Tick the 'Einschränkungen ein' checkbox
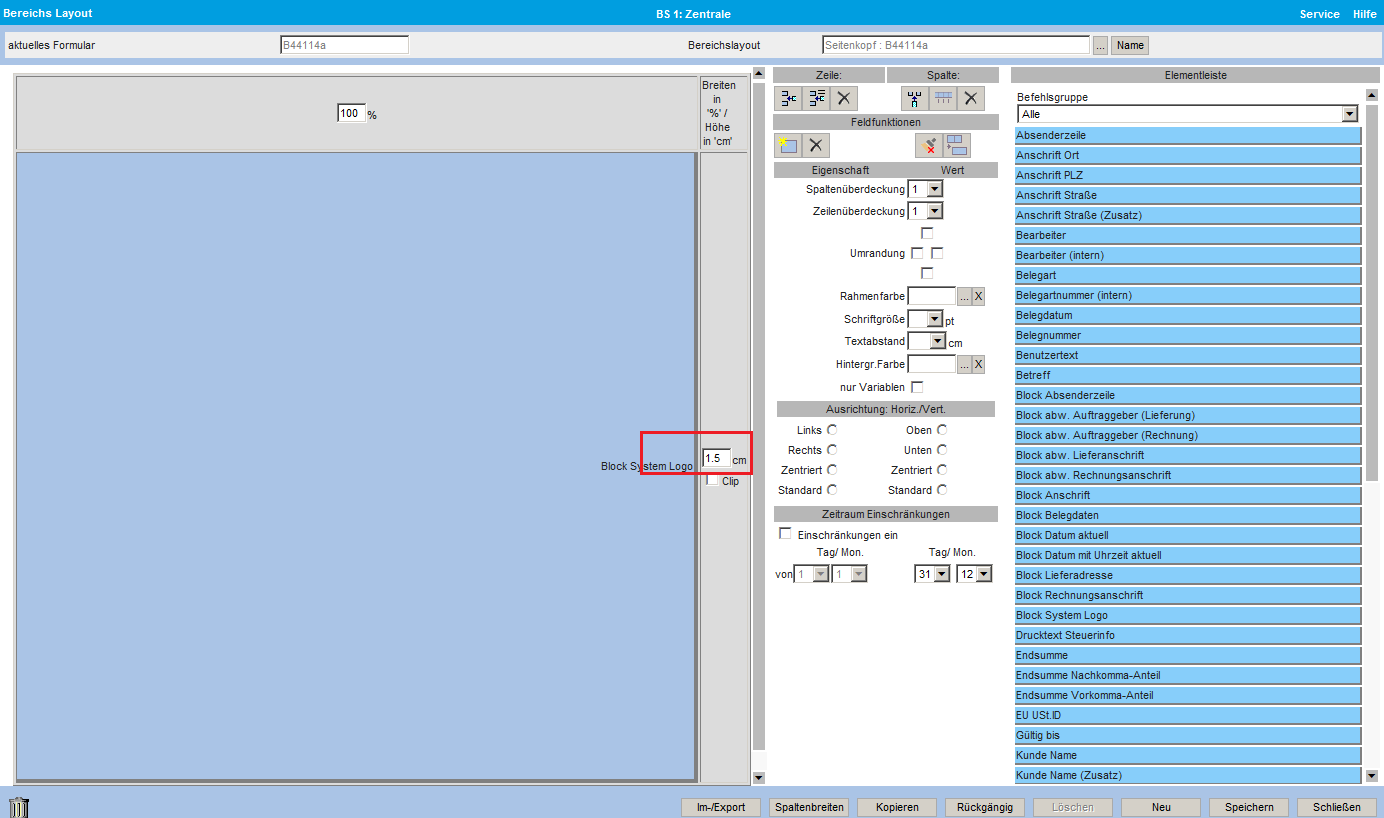The height and width of the screenshot is (818, 1384). (785, 534)
